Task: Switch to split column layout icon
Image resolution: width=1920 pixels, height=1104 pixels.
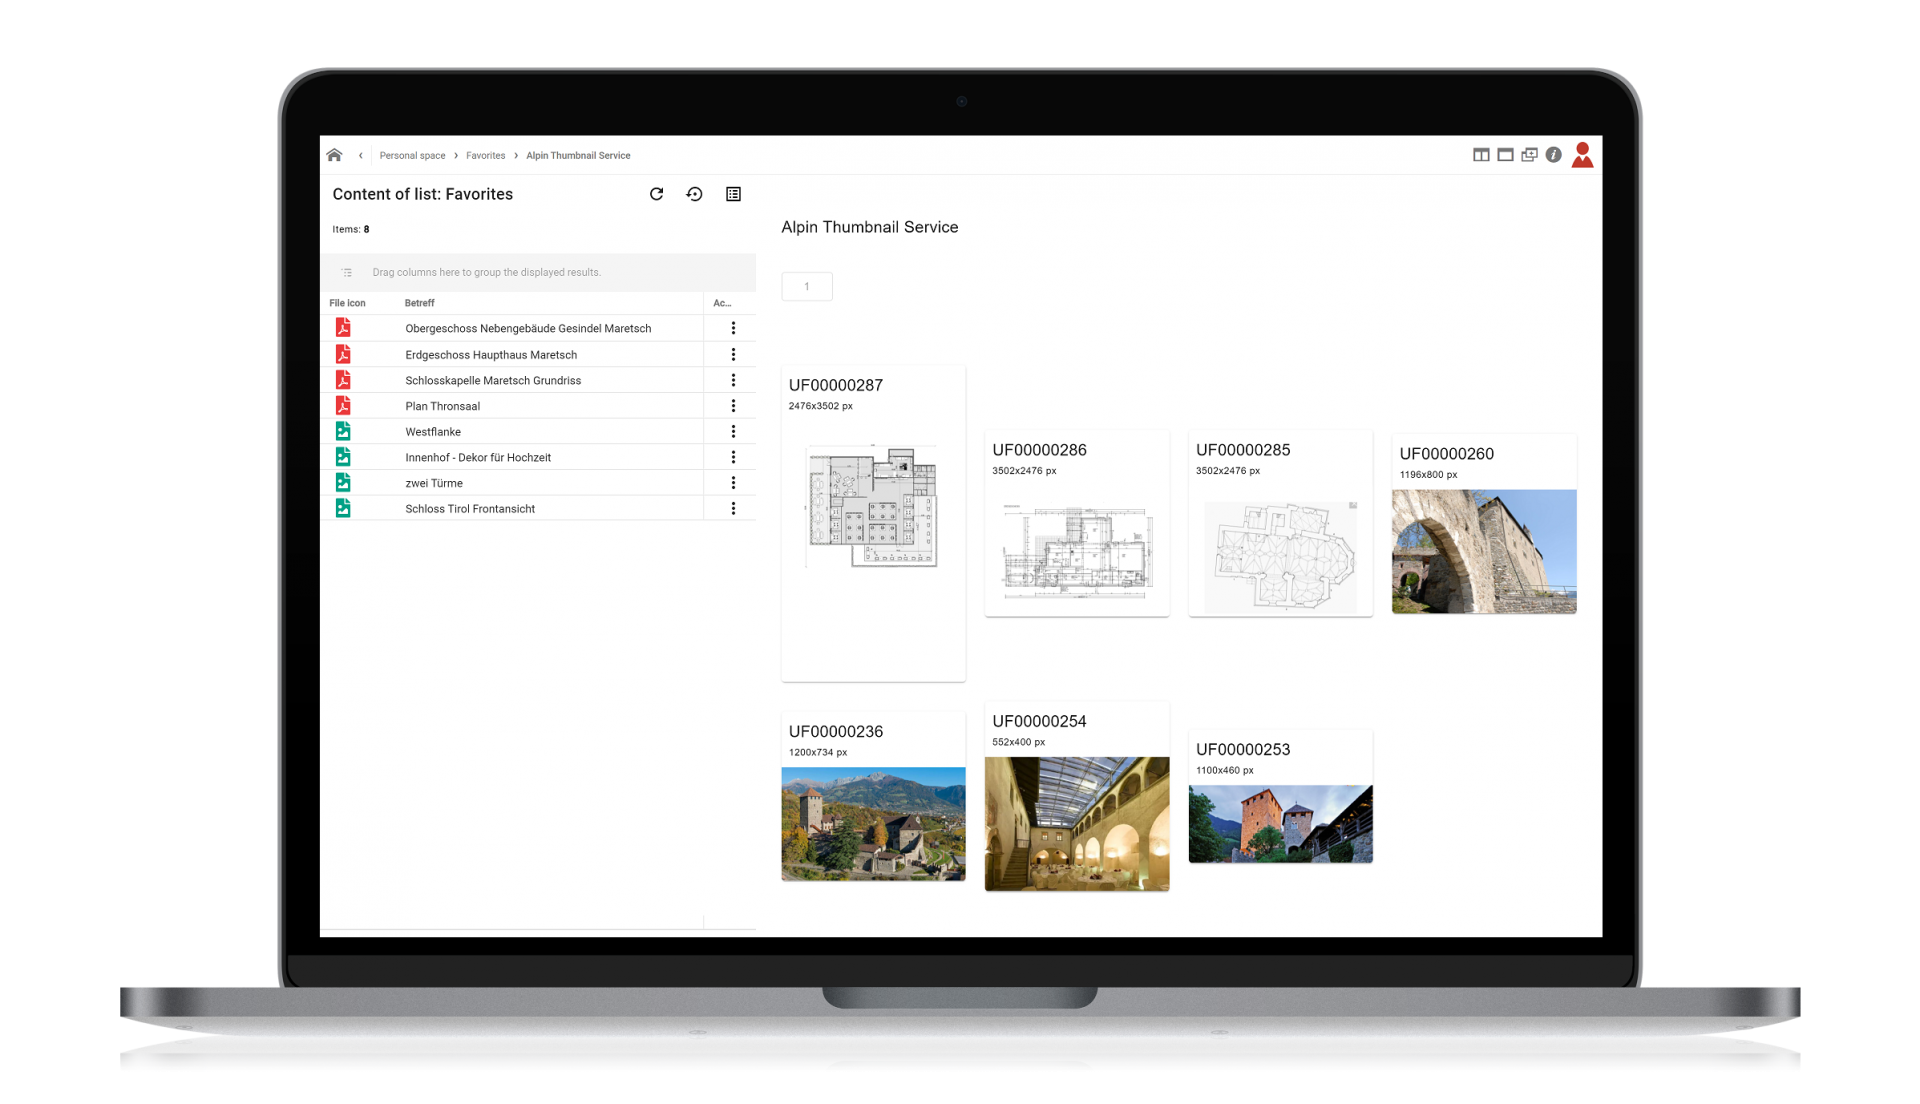Action: (x=1481, y=155)
